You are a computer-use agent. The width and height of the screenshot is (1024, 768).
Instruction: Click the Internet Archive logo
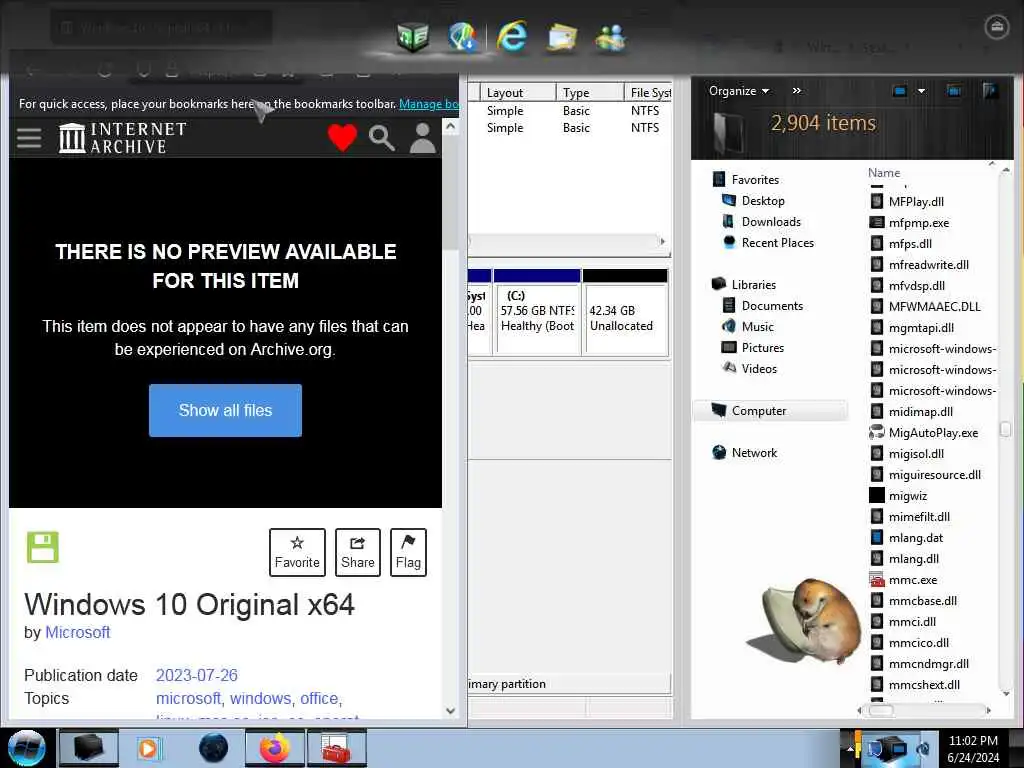click(122, 138)
